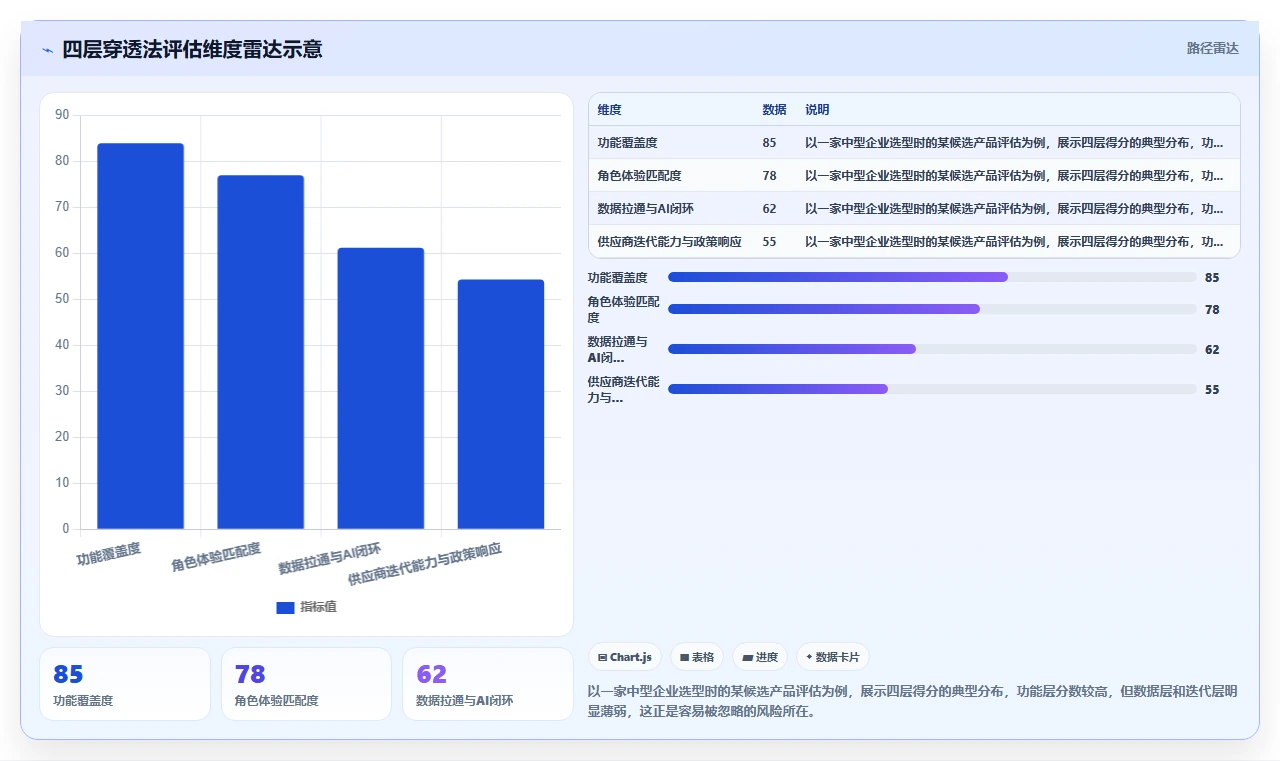The image size is (1280, 761).
Task: Open the 85 功能覆盖度 data card
Action: coord(125,684)
